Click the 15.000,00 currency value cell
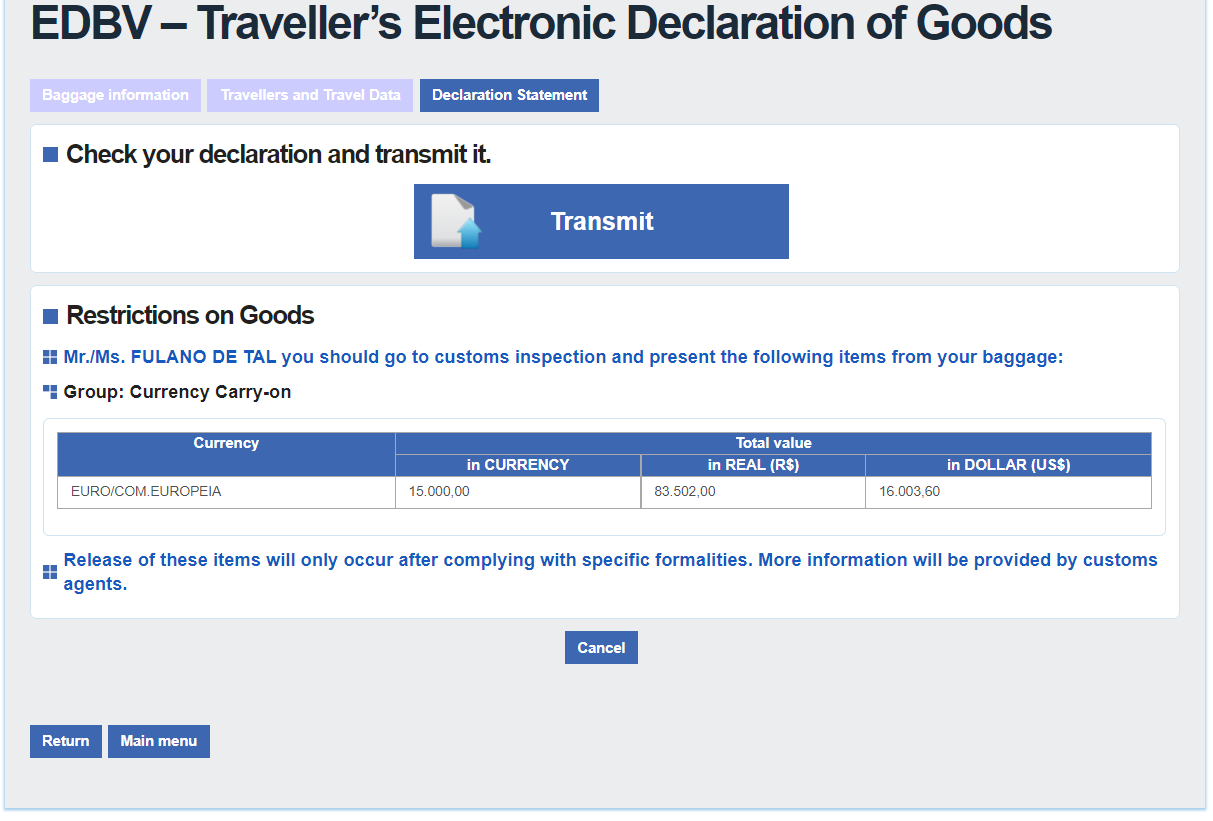The height and width of the screenshot is (821, 1213). pos(518,492)
